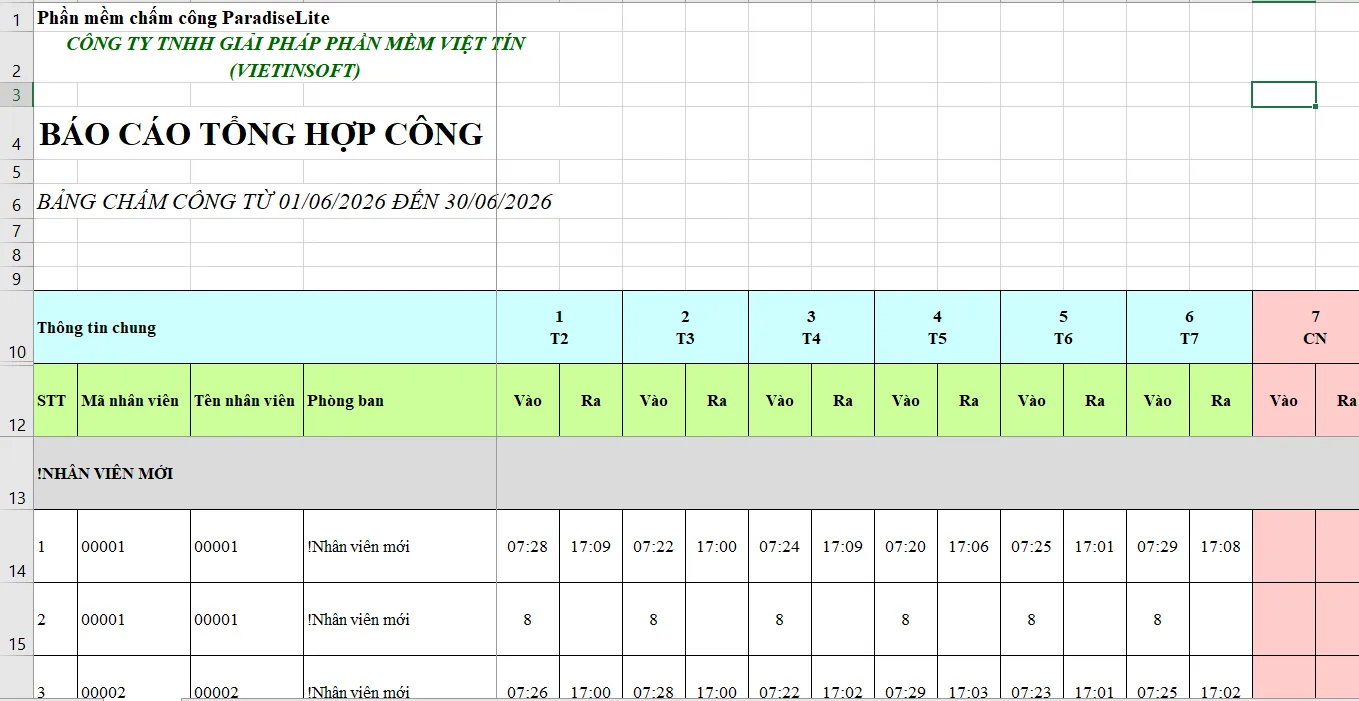1359x701 pixels.
Task: Select the day header "4 T5"
Action: (x=937, y=327)
